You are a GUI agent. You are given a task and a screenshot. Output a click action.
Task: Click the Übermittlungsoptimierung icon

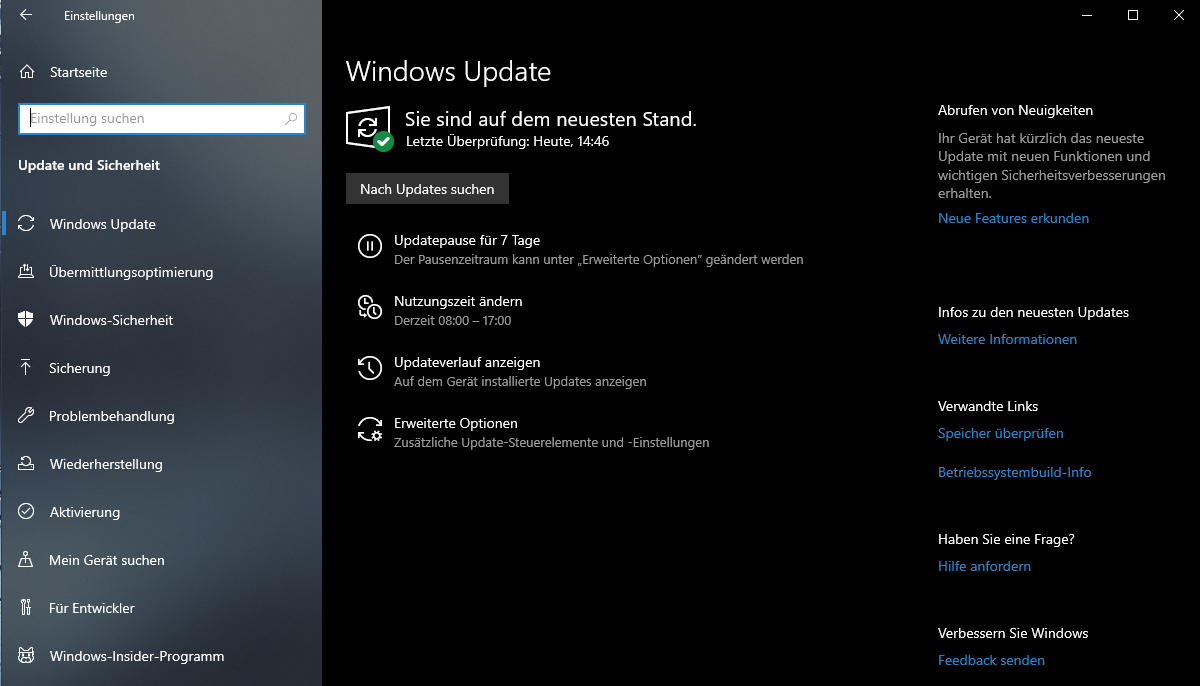coord(27,272)
